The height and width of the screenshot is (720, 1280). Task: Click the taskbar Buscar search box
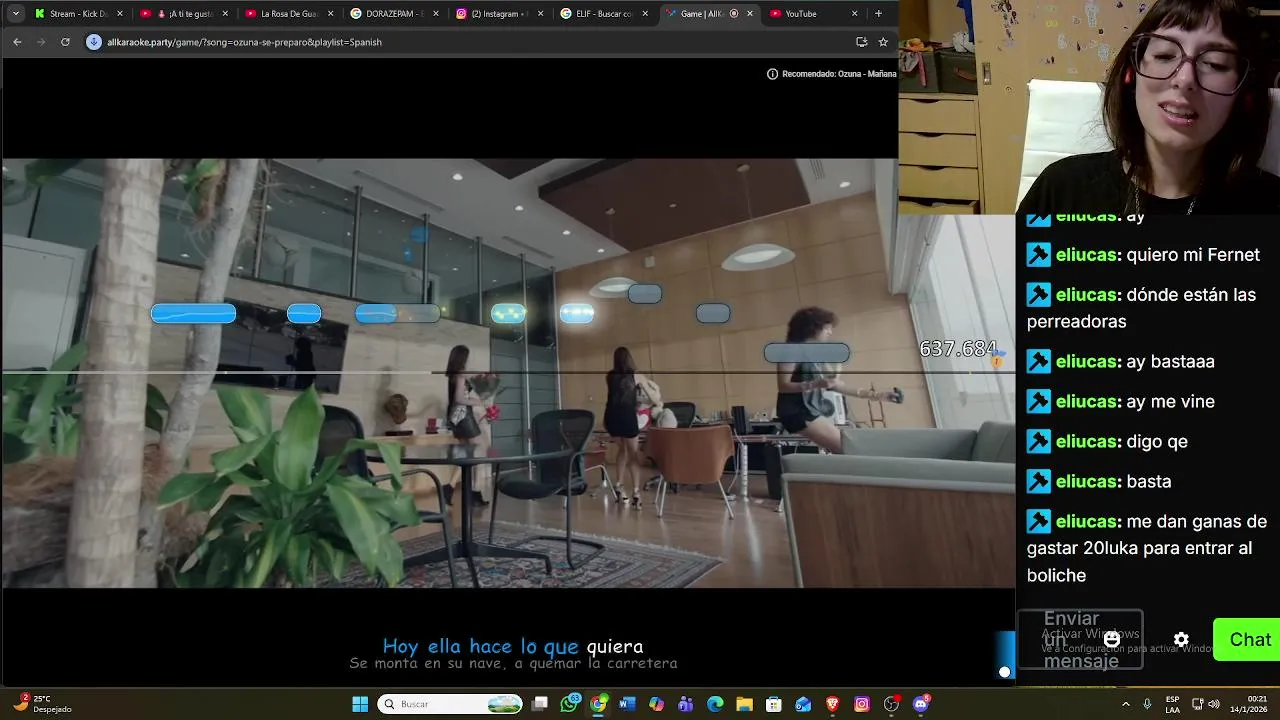click(x=451, y=704)
